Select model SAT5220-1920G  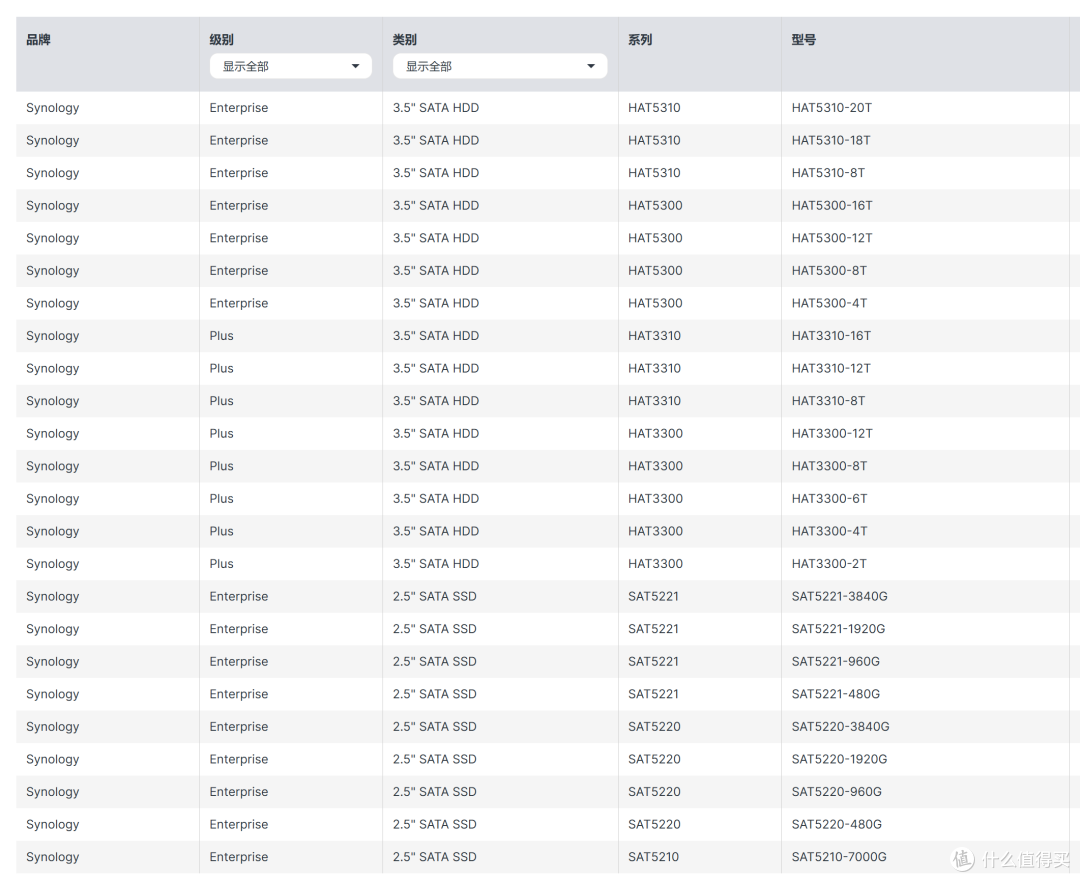pos(839,759)
